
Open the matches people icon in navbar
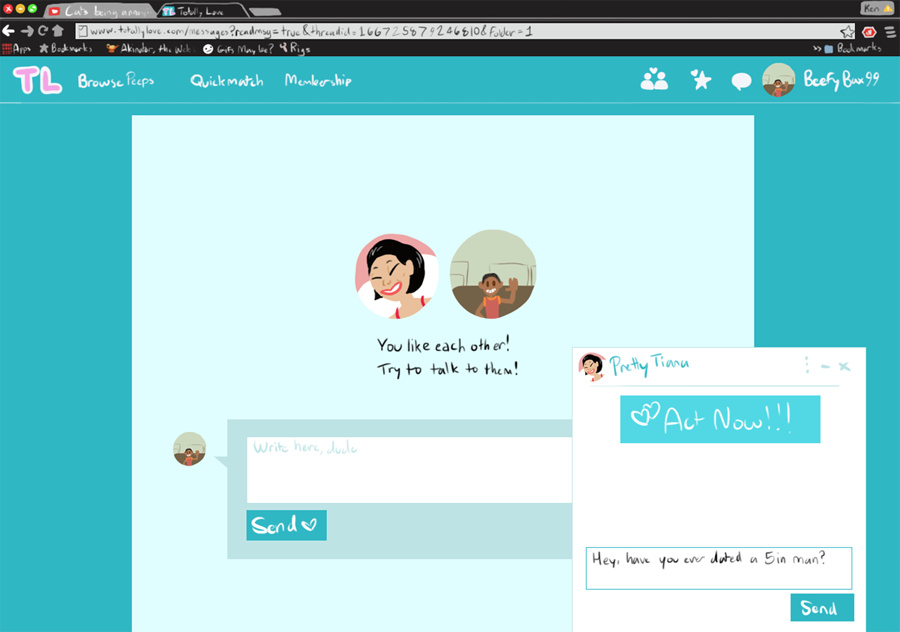[x=654, y=80]
